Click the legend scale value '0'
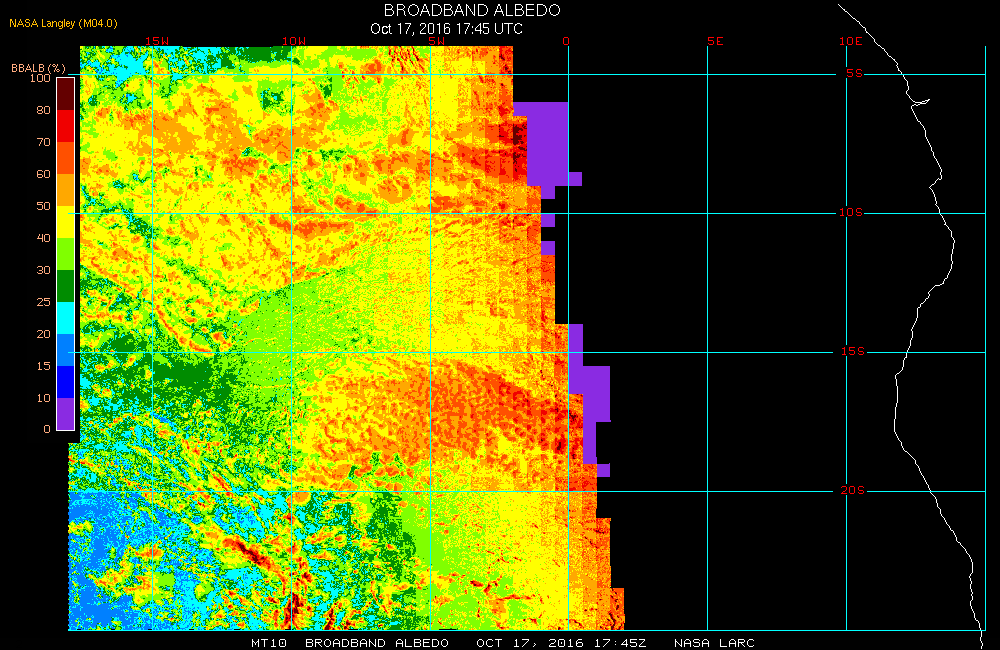Viewport: 1000px width, 650px height. (47, 429)
